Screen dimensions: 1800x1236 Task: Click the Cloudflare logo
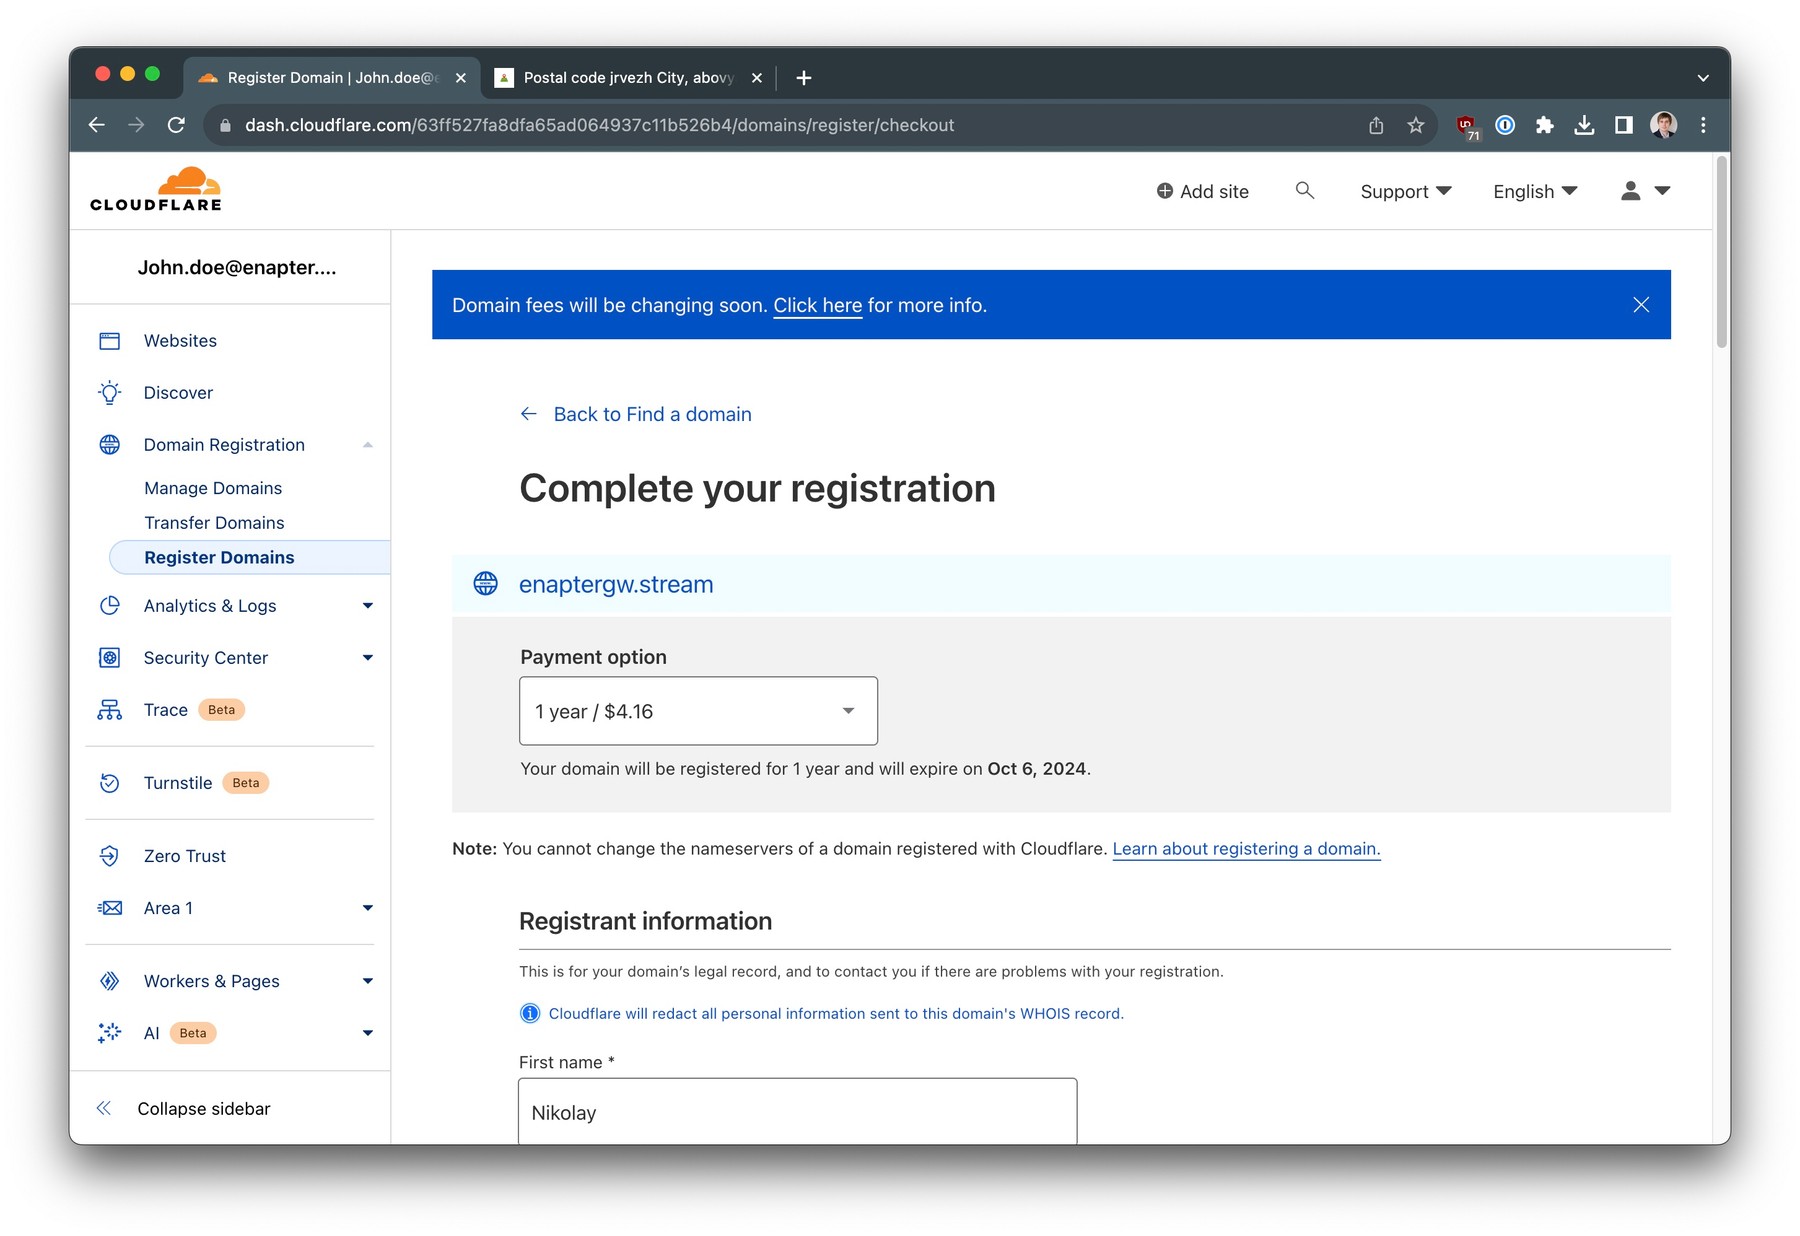[x=154, y=189]
